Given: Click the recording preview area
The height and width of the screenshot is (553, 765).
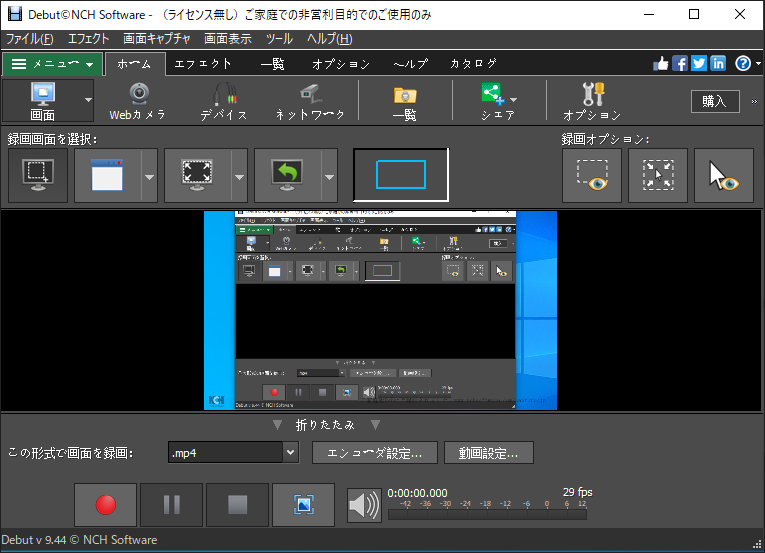Looking at the screenshot, I should 381,310.
